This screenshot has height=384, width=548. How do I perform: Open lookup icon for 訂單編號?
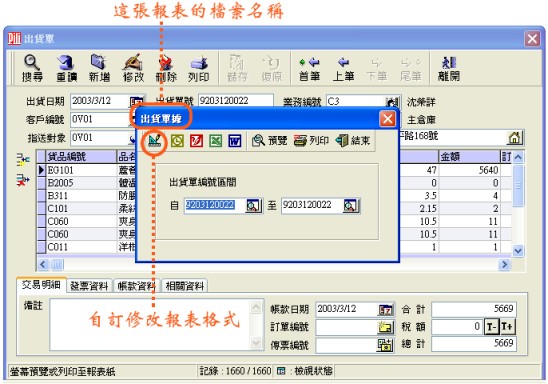[386, 327]
